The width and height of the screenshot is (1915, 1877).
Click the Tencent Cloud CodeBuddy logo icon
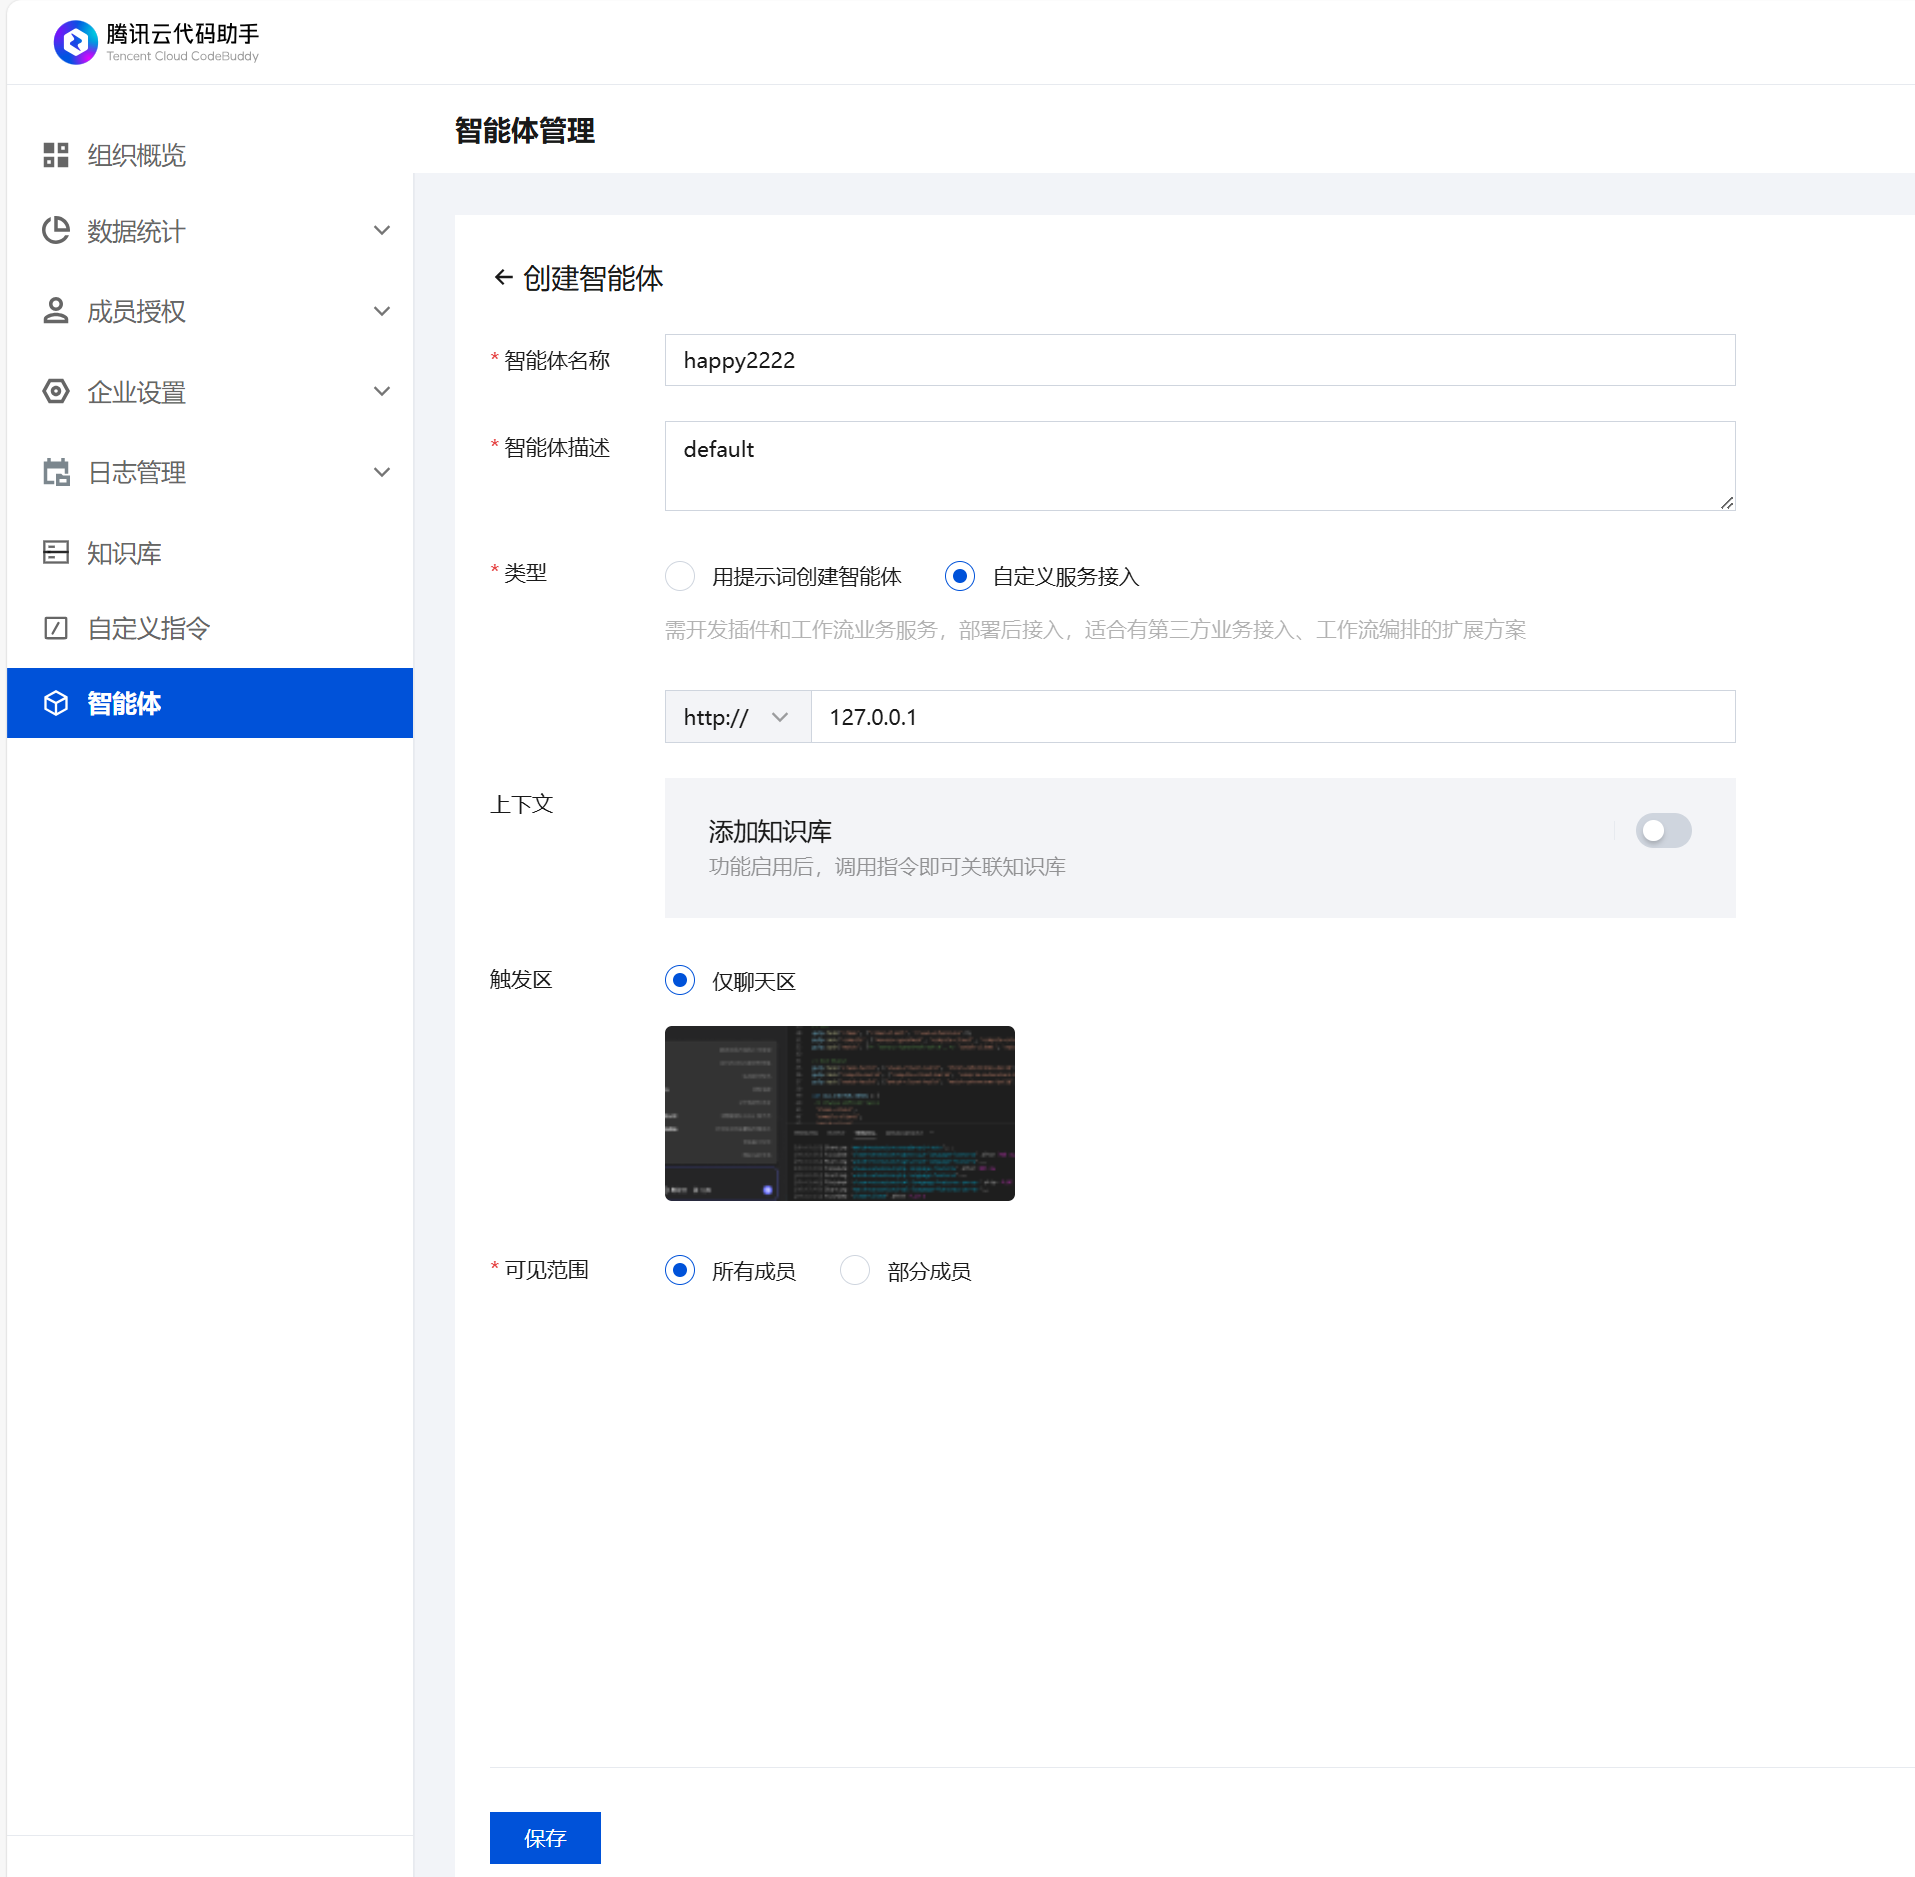coord(75,42)
